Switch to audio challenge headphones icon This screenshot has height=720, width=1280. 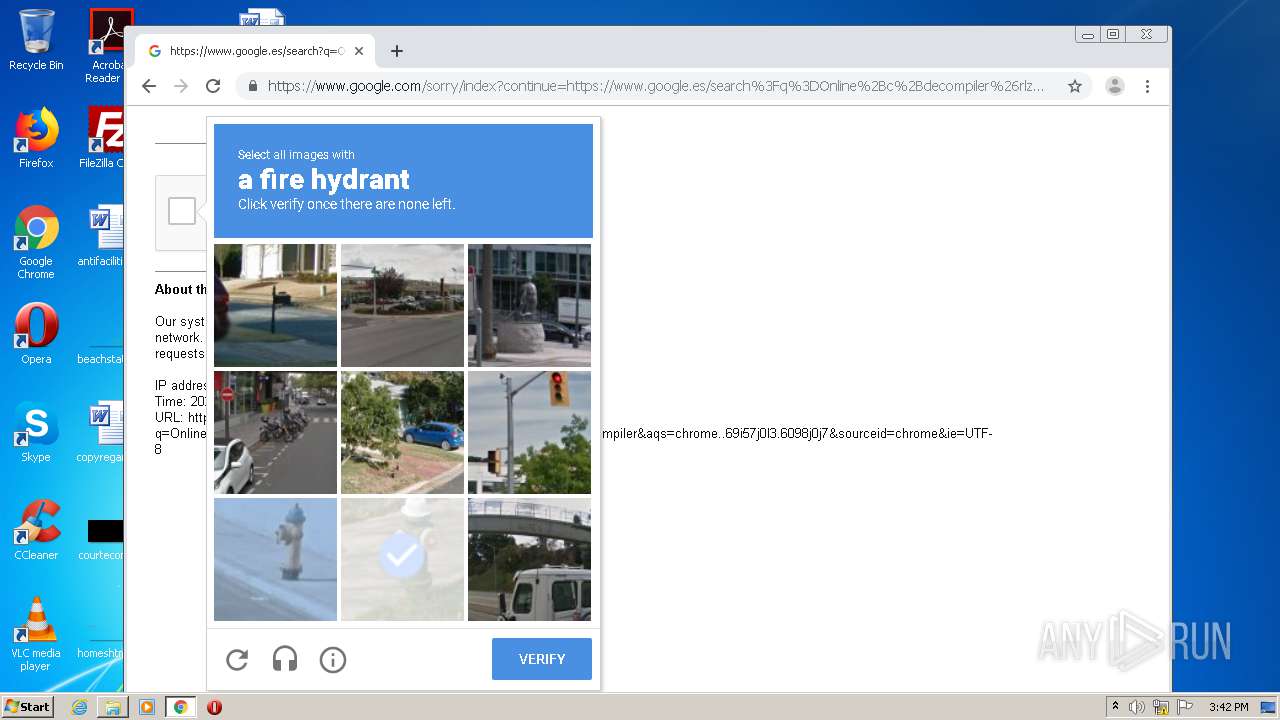point(285,660)
